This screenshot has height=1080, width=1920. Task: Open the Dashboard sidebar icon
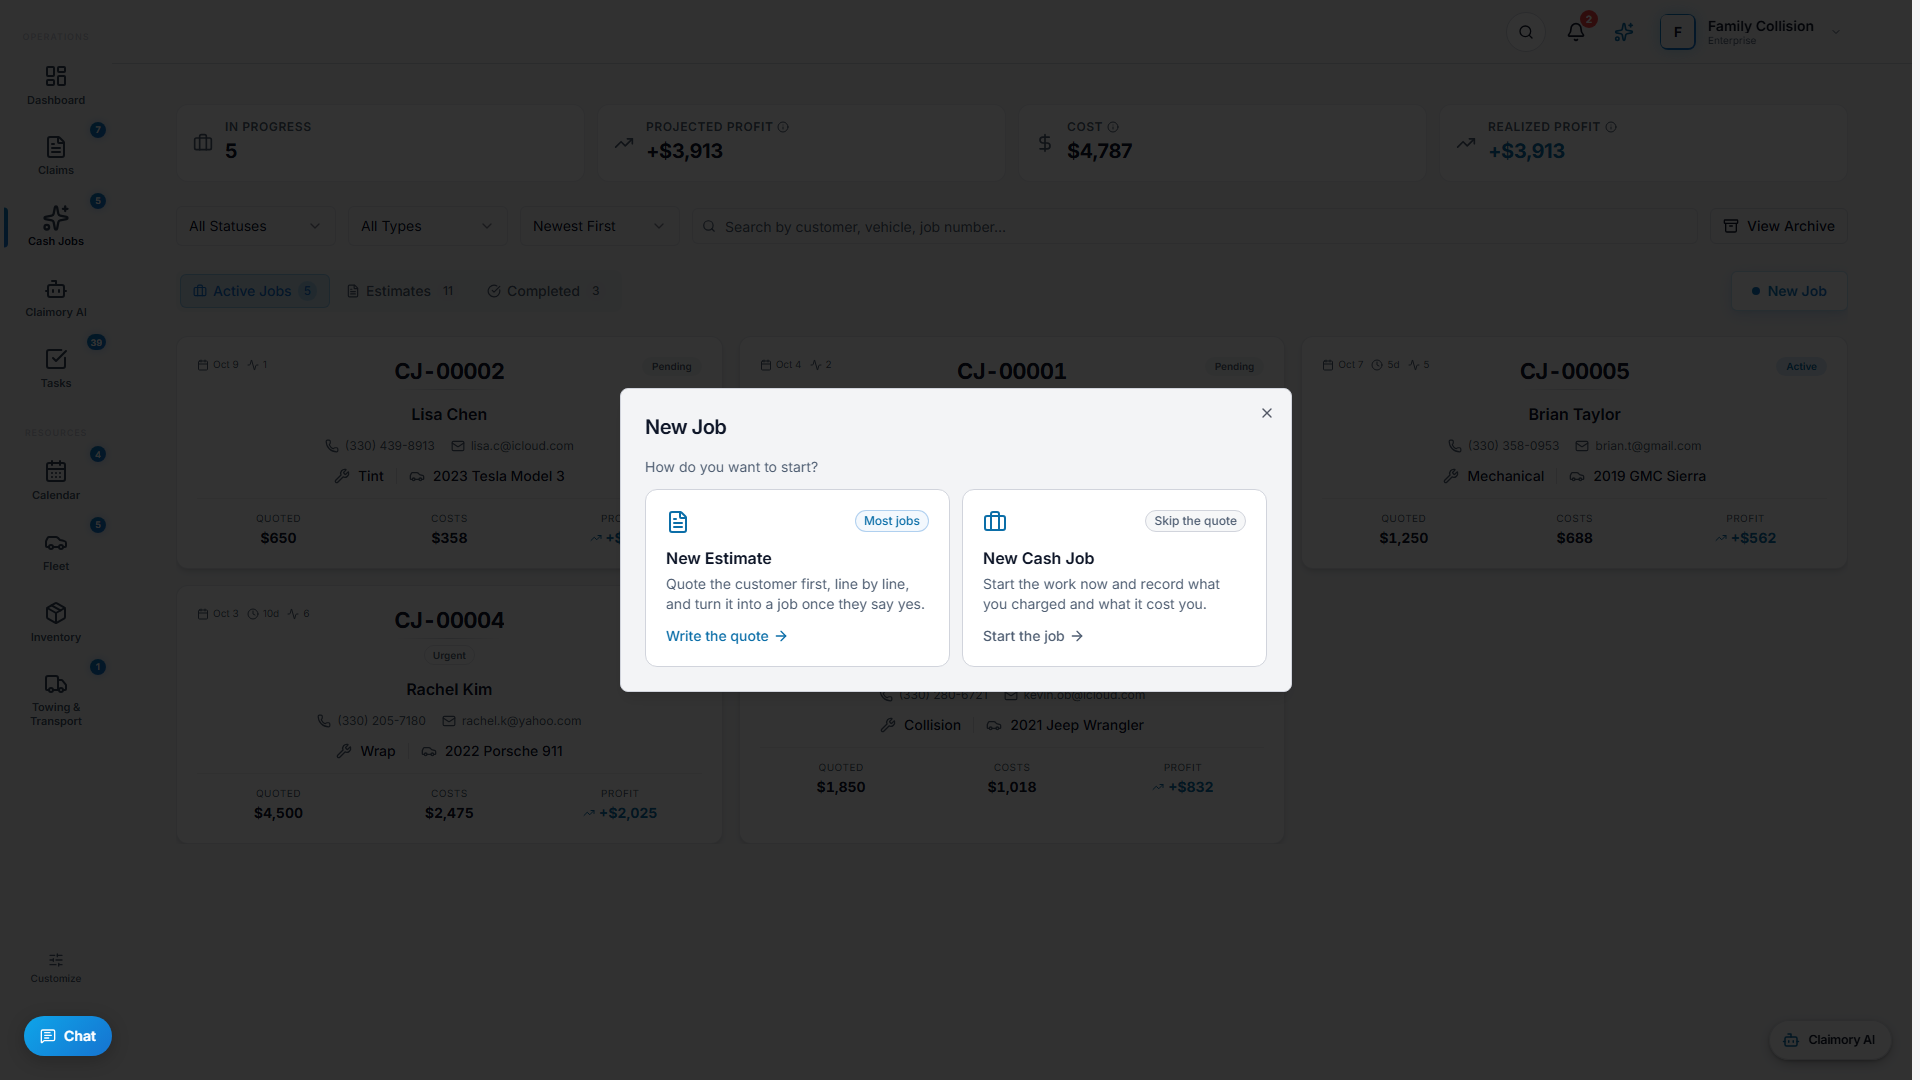click(56, 77)
